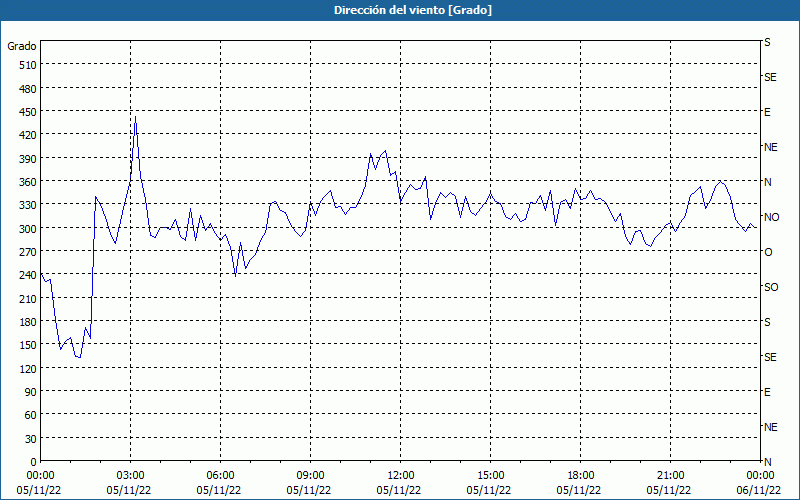
Task: Click the 90 y-axis label
Action: 31,392
